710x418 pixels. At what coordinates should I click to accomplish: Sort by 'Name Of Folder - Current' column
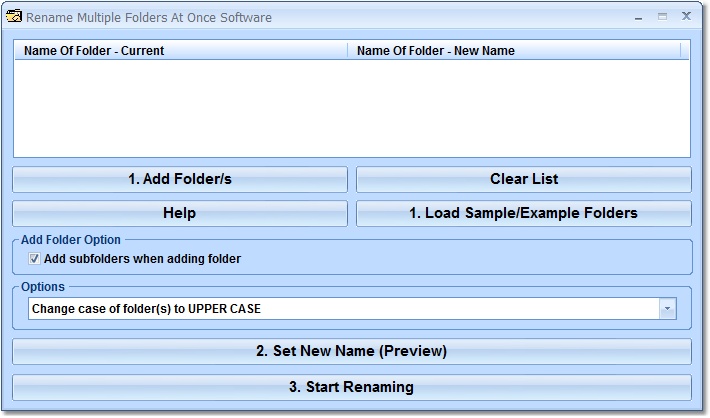(181, 50)
